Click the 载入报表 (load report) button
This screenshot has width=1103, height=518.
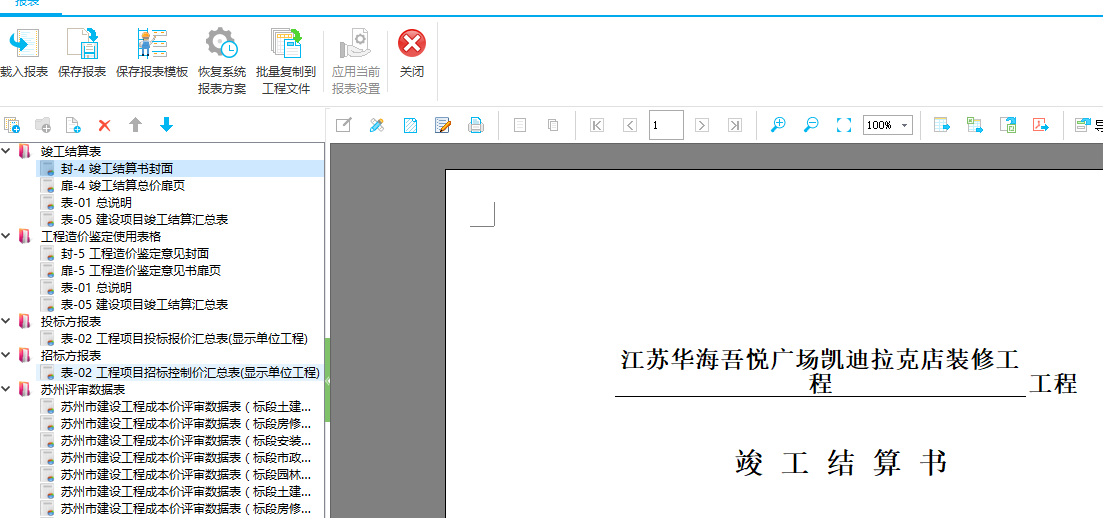(24, 53)
